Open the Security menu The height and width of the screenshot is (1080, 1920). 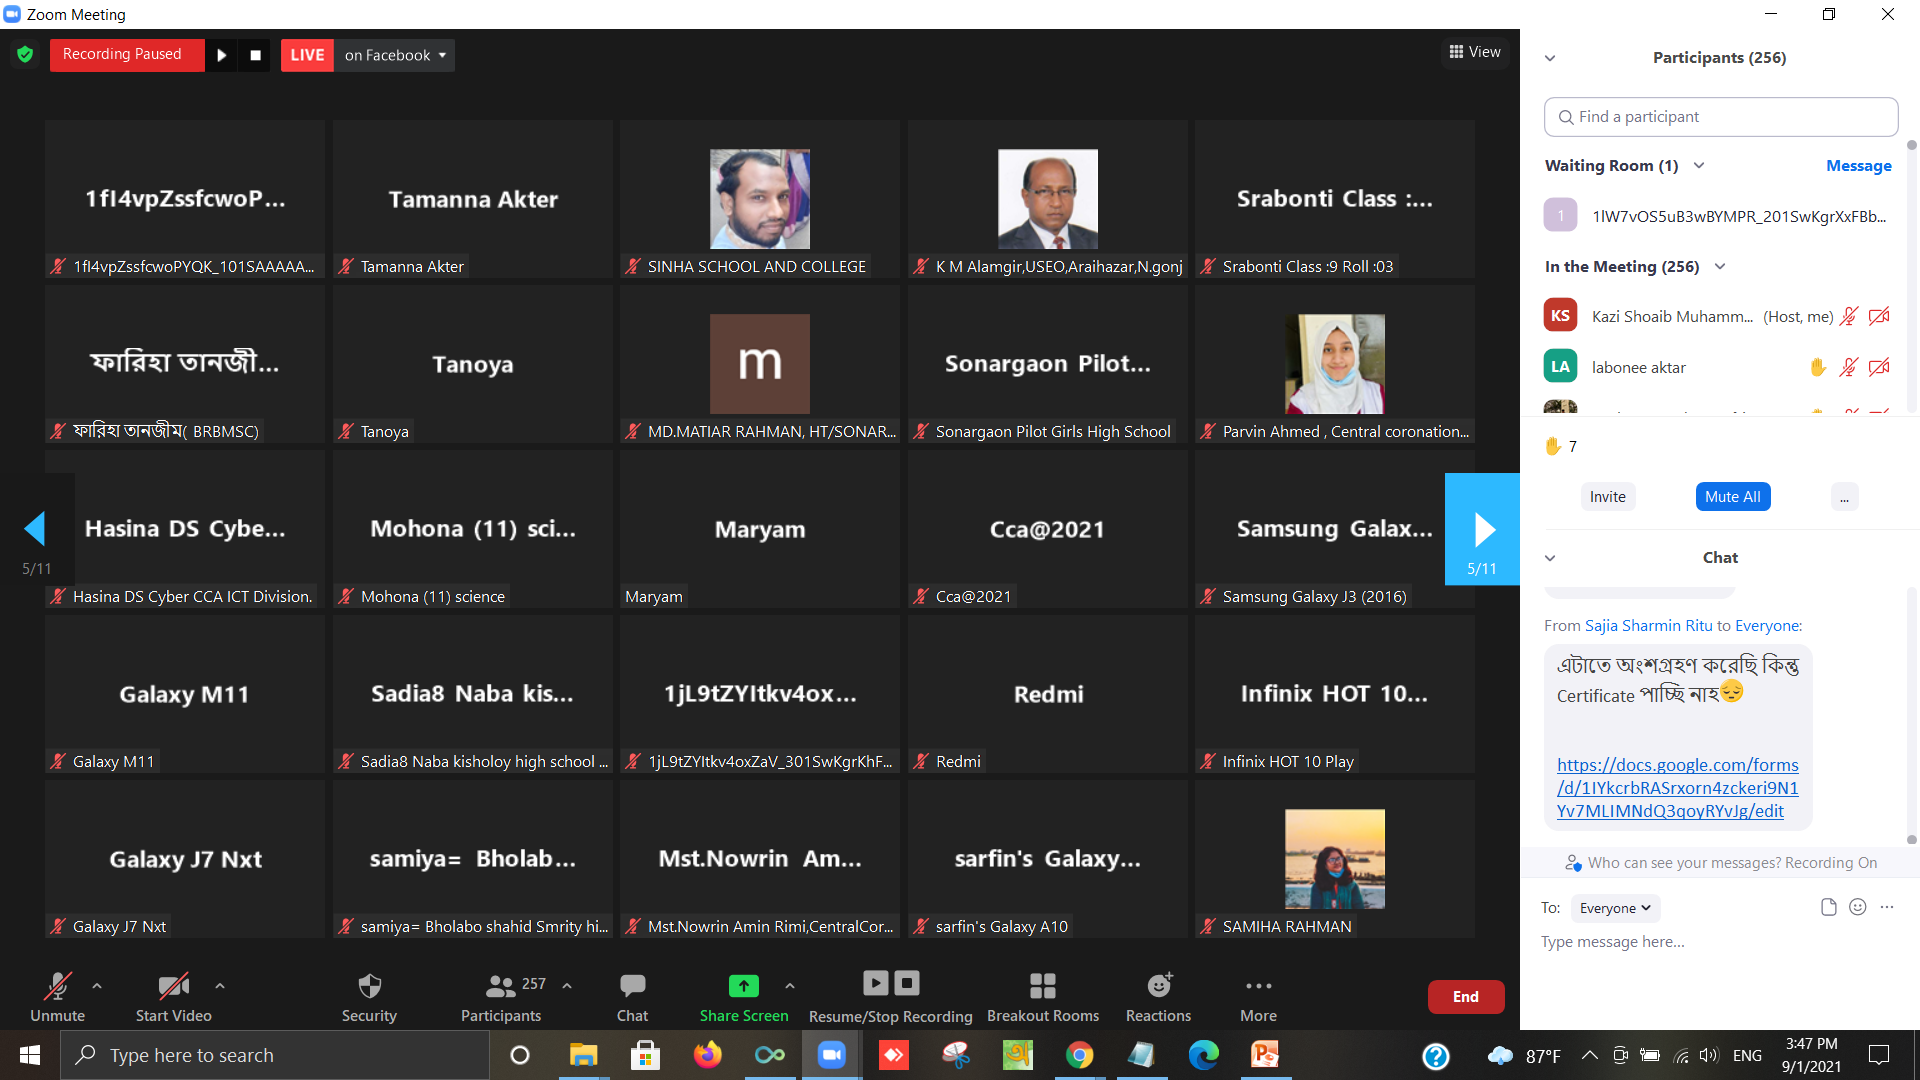(x=369, y=997)
